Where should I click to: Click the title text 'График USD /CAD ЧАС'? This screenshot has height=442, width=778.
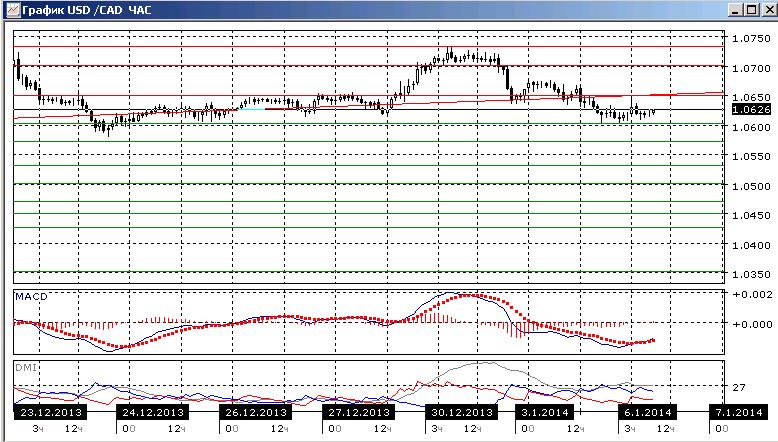[x=86, y=10]
